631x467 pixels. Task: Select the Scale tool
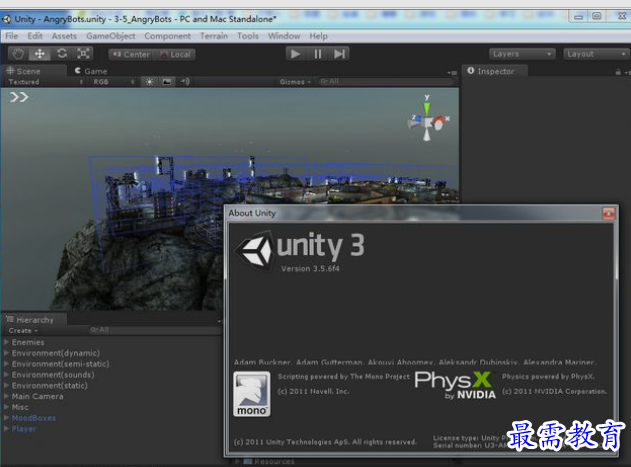83,54
